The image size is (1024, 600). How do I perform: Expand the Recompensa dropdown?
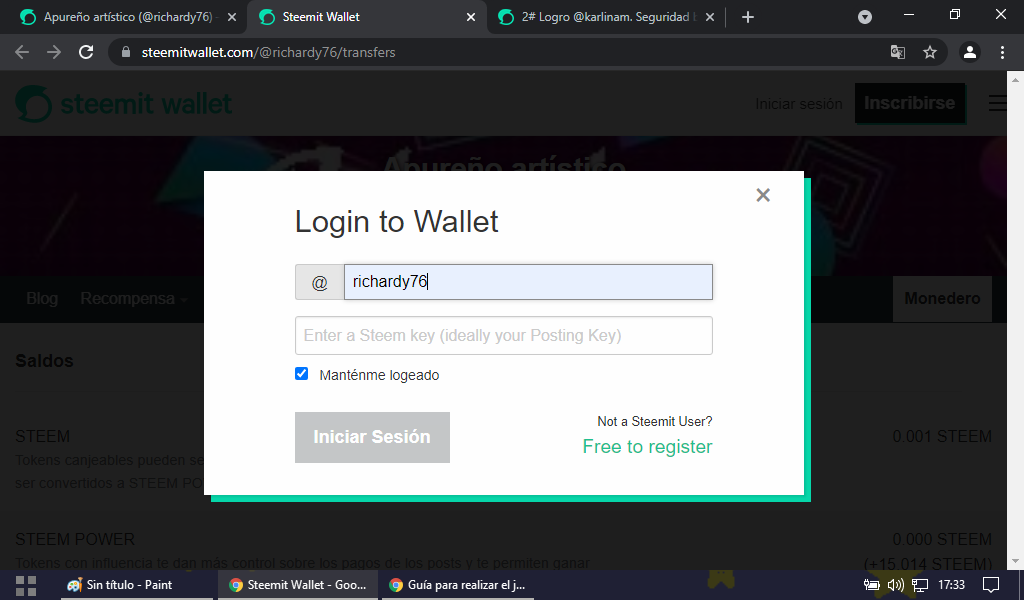pos(134,298)
